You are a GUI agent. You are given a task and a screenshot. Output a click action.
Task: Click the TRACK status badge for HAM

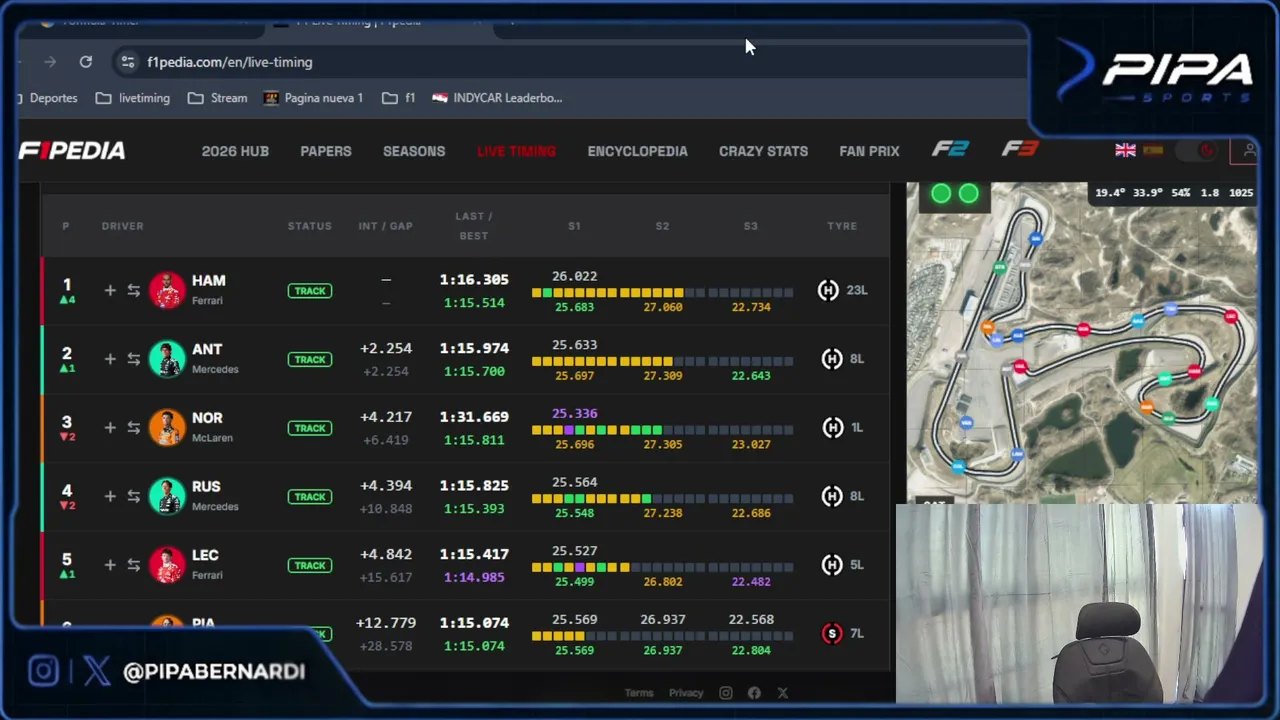[310, 291]
